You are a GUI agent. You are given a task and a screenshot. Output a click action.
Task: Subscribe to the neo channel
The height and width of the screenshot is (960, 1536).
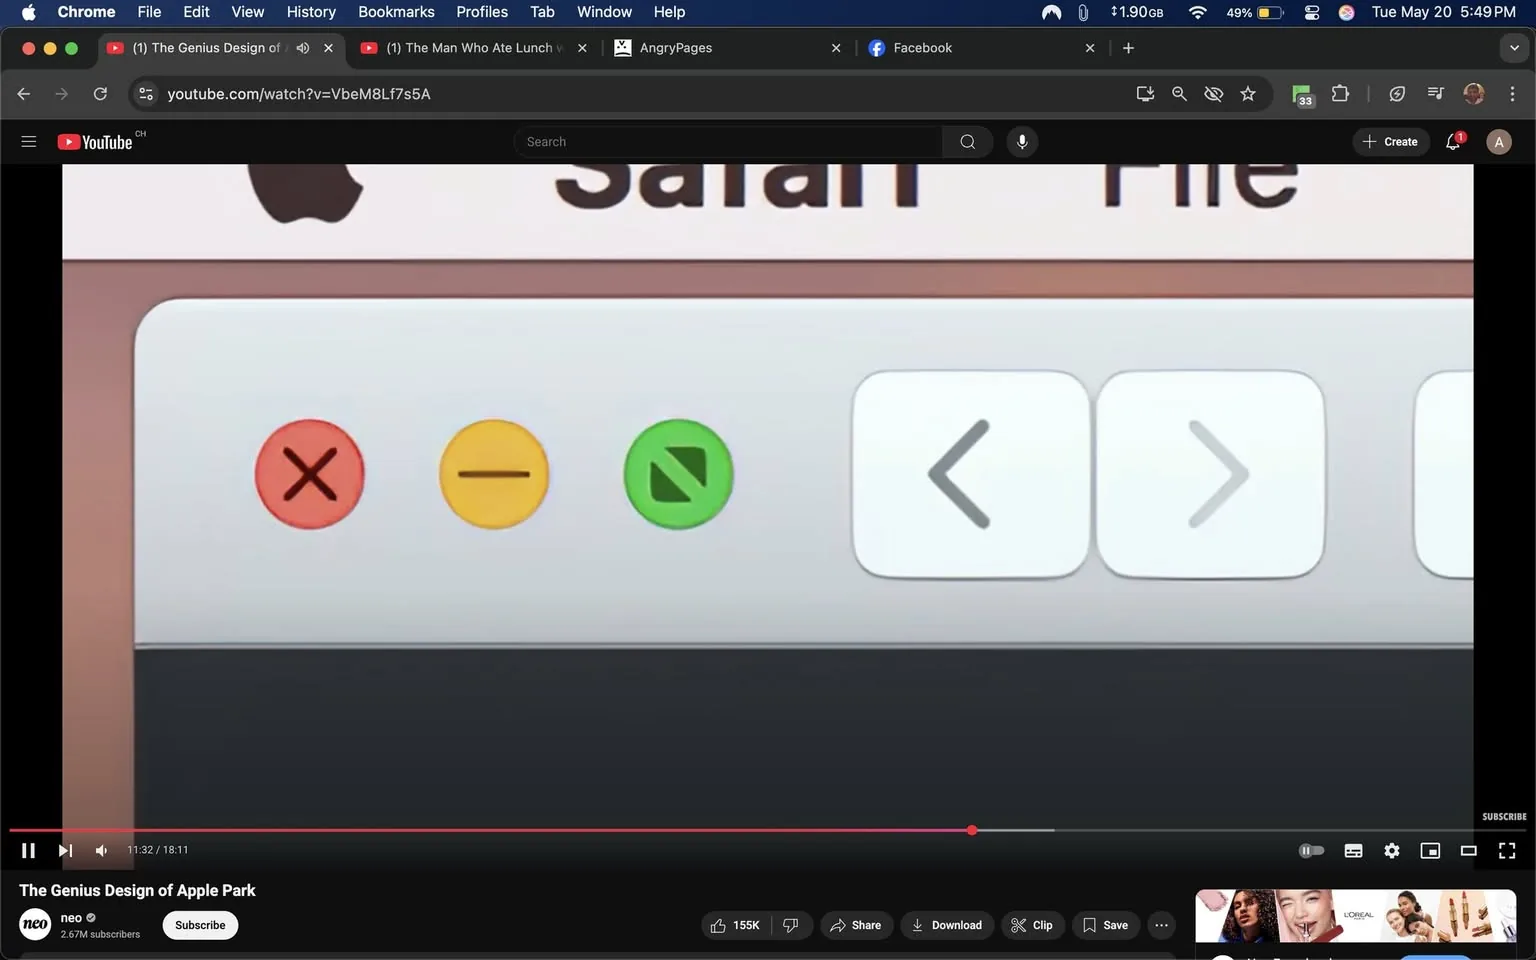199,925
